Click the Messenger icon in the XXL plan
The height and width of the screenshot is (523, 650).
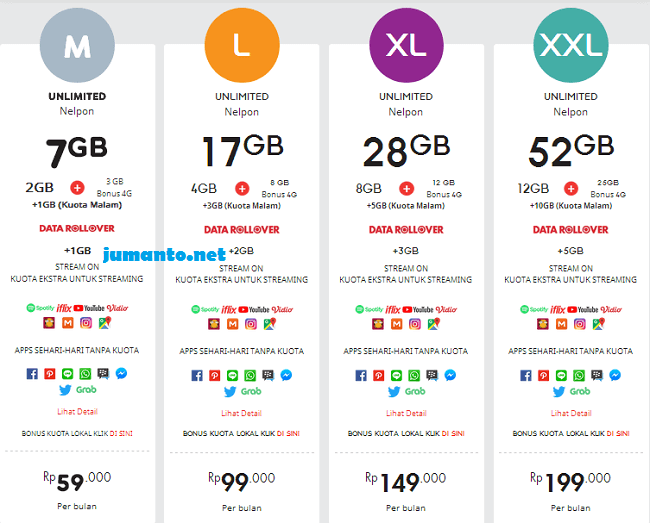pyautogui.click(x=615, y=375)
